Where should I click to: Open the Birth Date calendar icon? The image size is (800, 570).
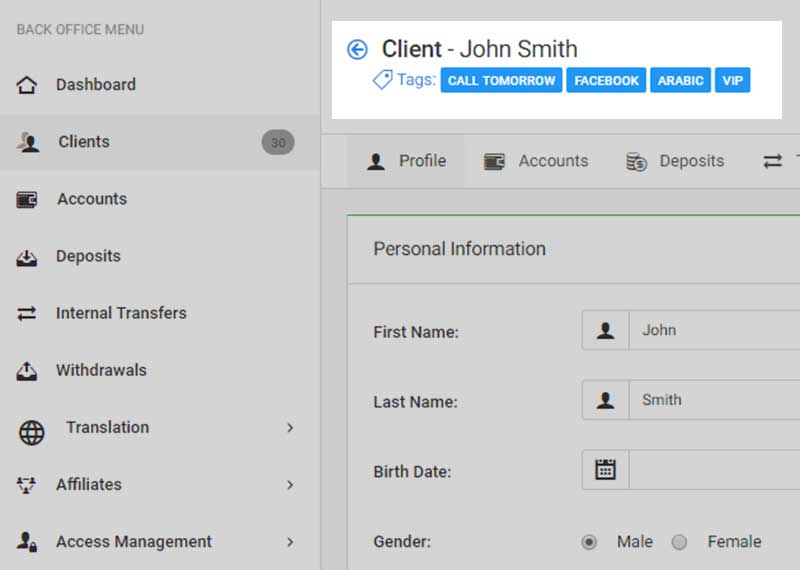click(x=605, y=470)
